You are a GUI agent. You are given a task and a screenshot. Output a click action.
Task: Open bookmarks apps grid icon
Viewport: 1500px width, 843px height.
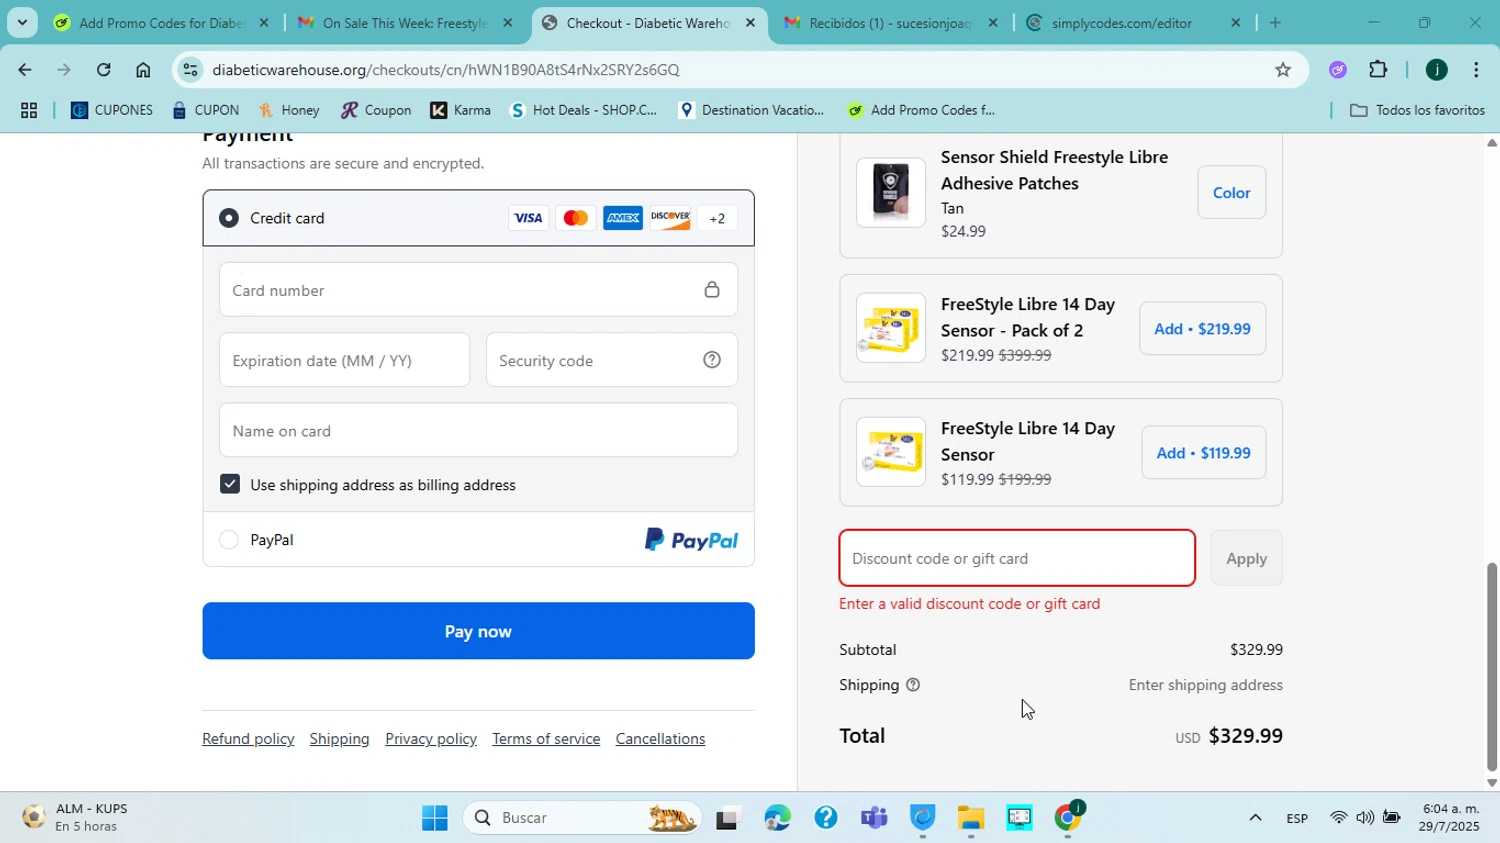point(29,110)
